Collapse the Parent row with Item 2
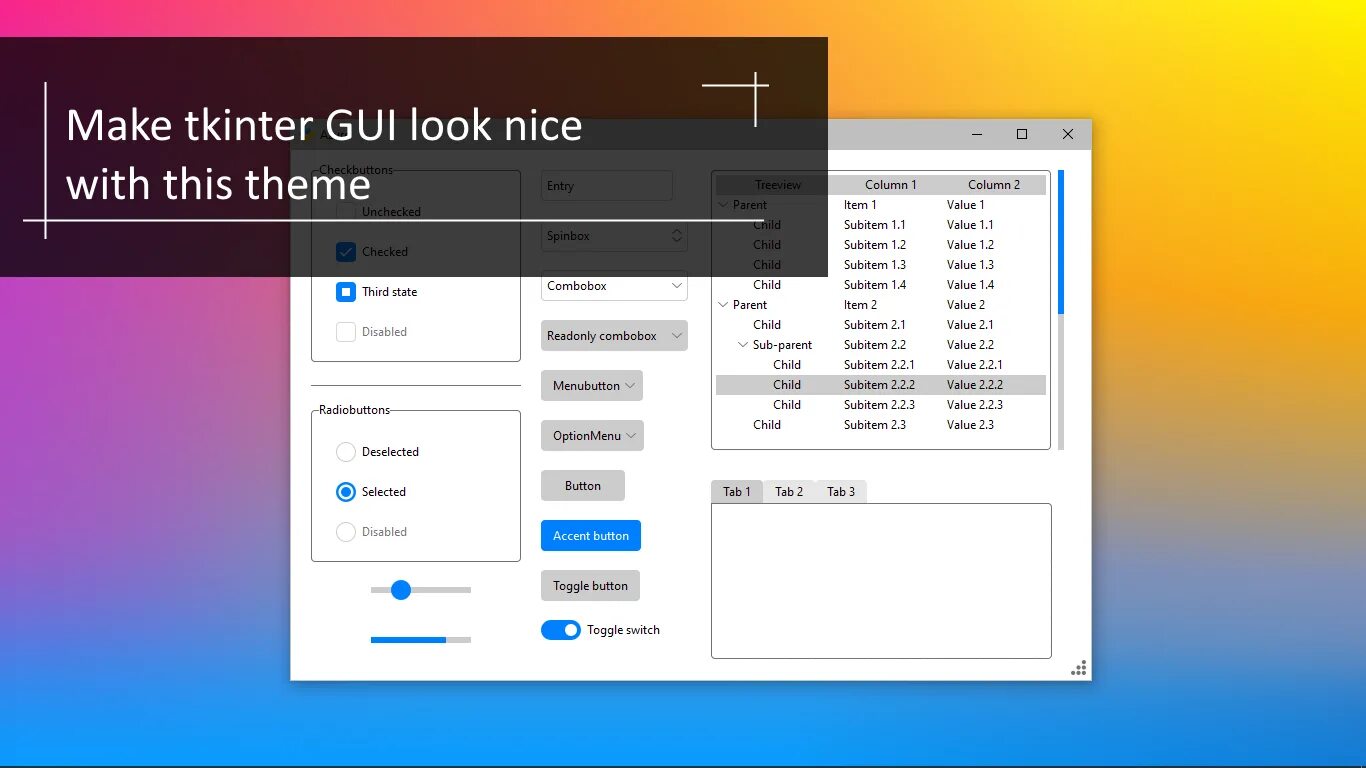The image size is (1366, 768). point(724,305)
